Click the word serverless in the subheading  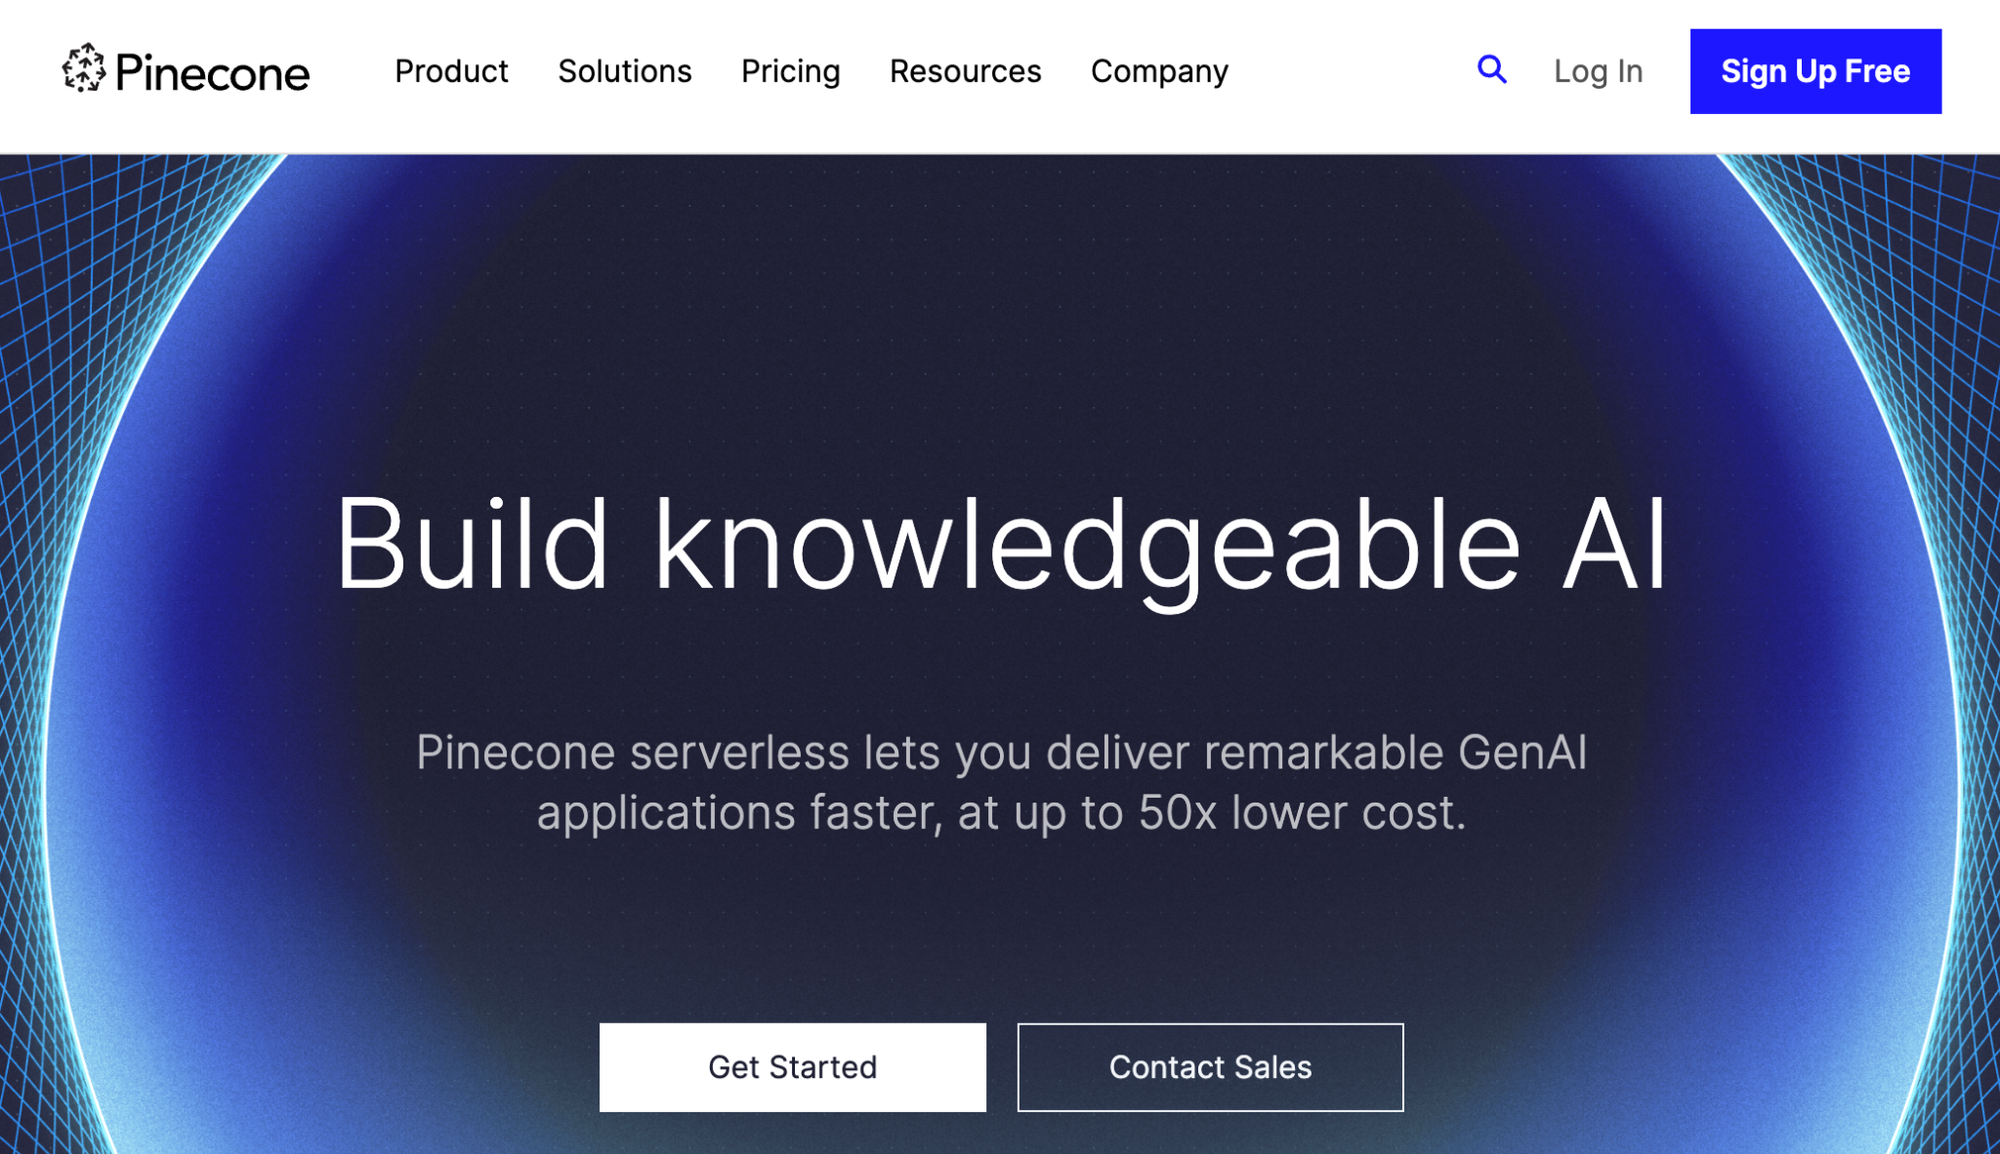tap(739, 752)
